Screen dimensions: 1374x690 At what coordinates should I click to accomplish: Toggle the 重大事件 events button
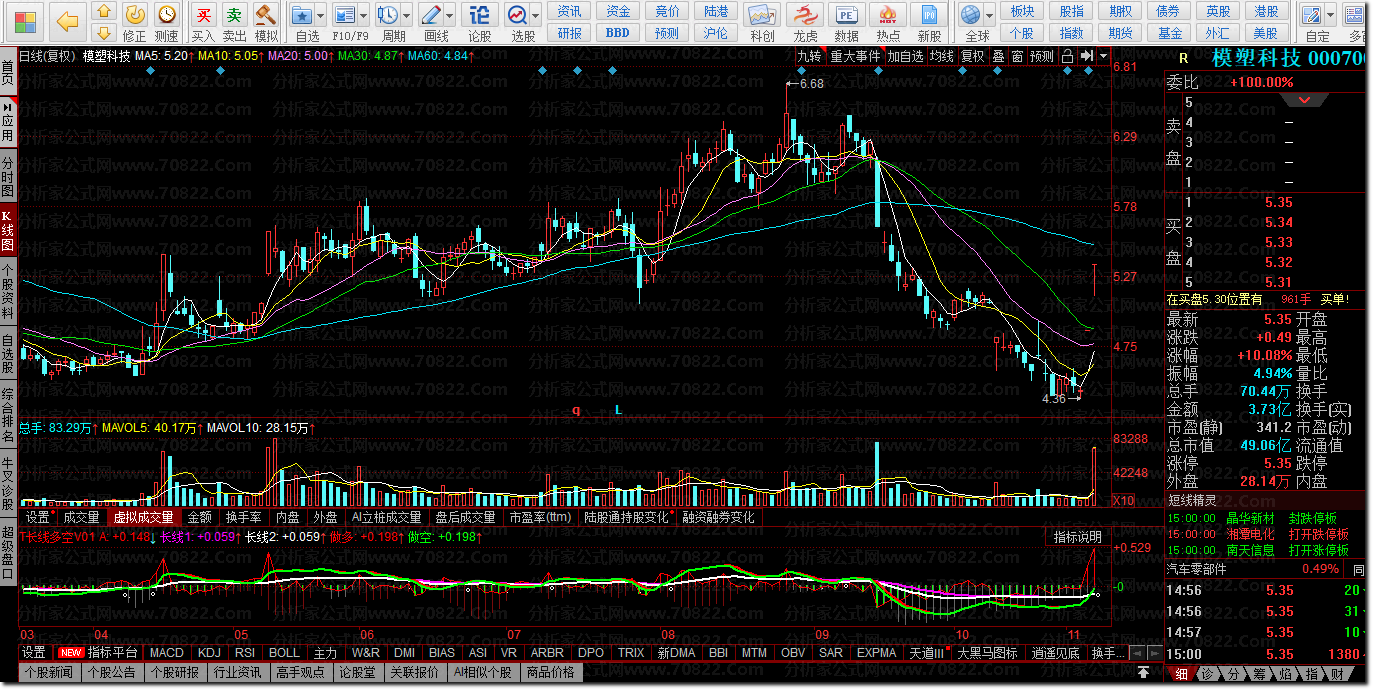[855, 56]
